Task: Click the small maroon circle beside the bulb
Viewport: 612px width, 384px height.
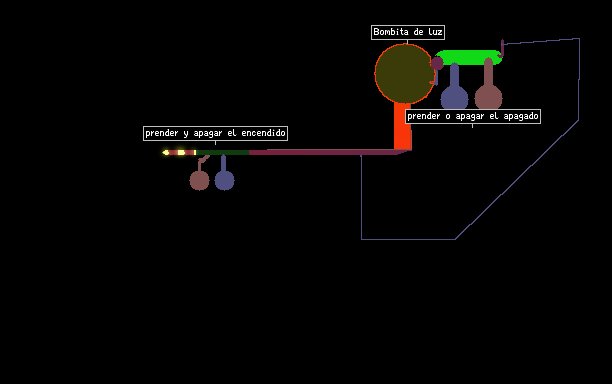Action: (437, 63)
